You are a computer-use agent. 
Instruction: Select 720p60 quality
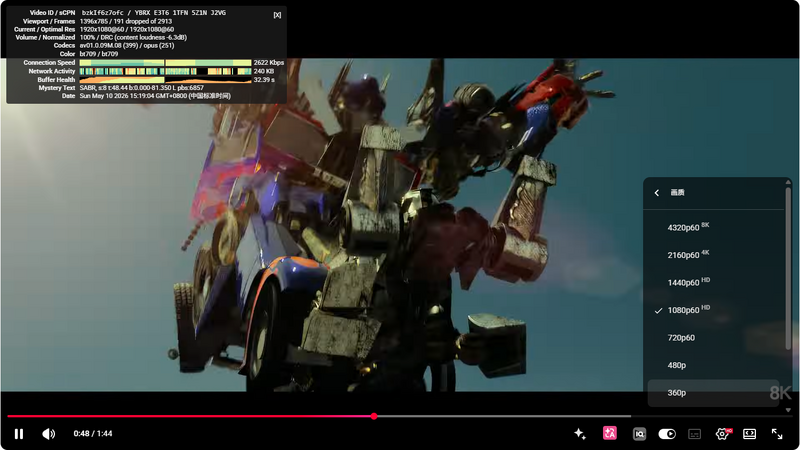click(713, 338)
